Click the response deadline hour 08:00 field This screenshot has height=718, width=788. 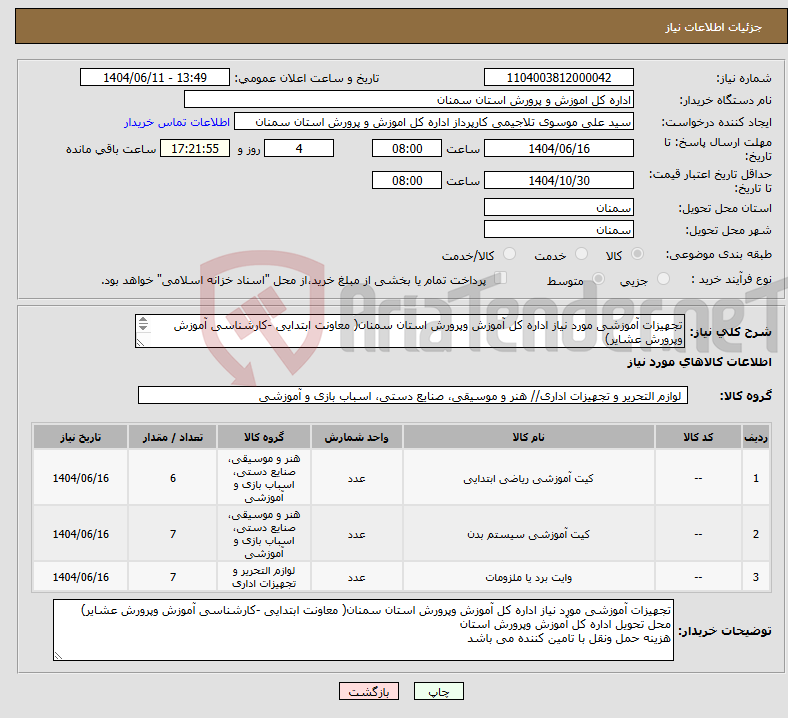[x=407, y=148]
